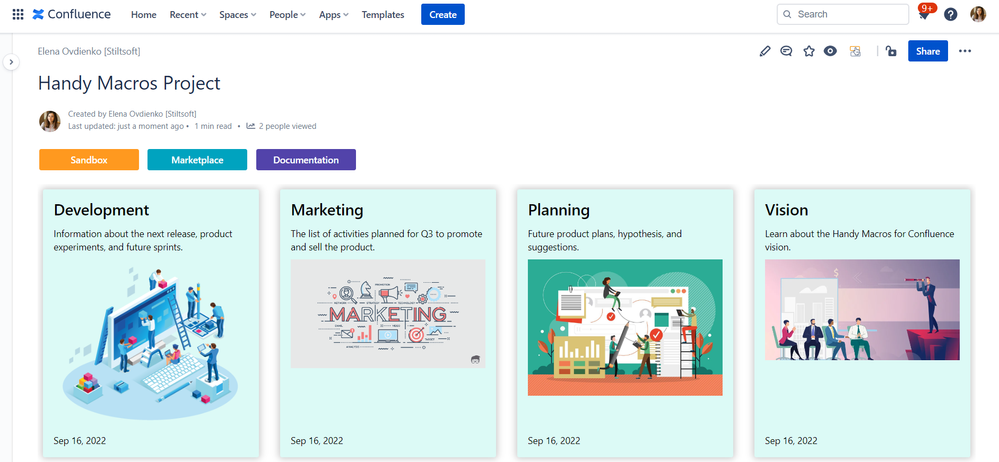Image resolution: width=999 pixels, height=462 pixels.
Task: Open the Development card title
Action: coord(101,210)
